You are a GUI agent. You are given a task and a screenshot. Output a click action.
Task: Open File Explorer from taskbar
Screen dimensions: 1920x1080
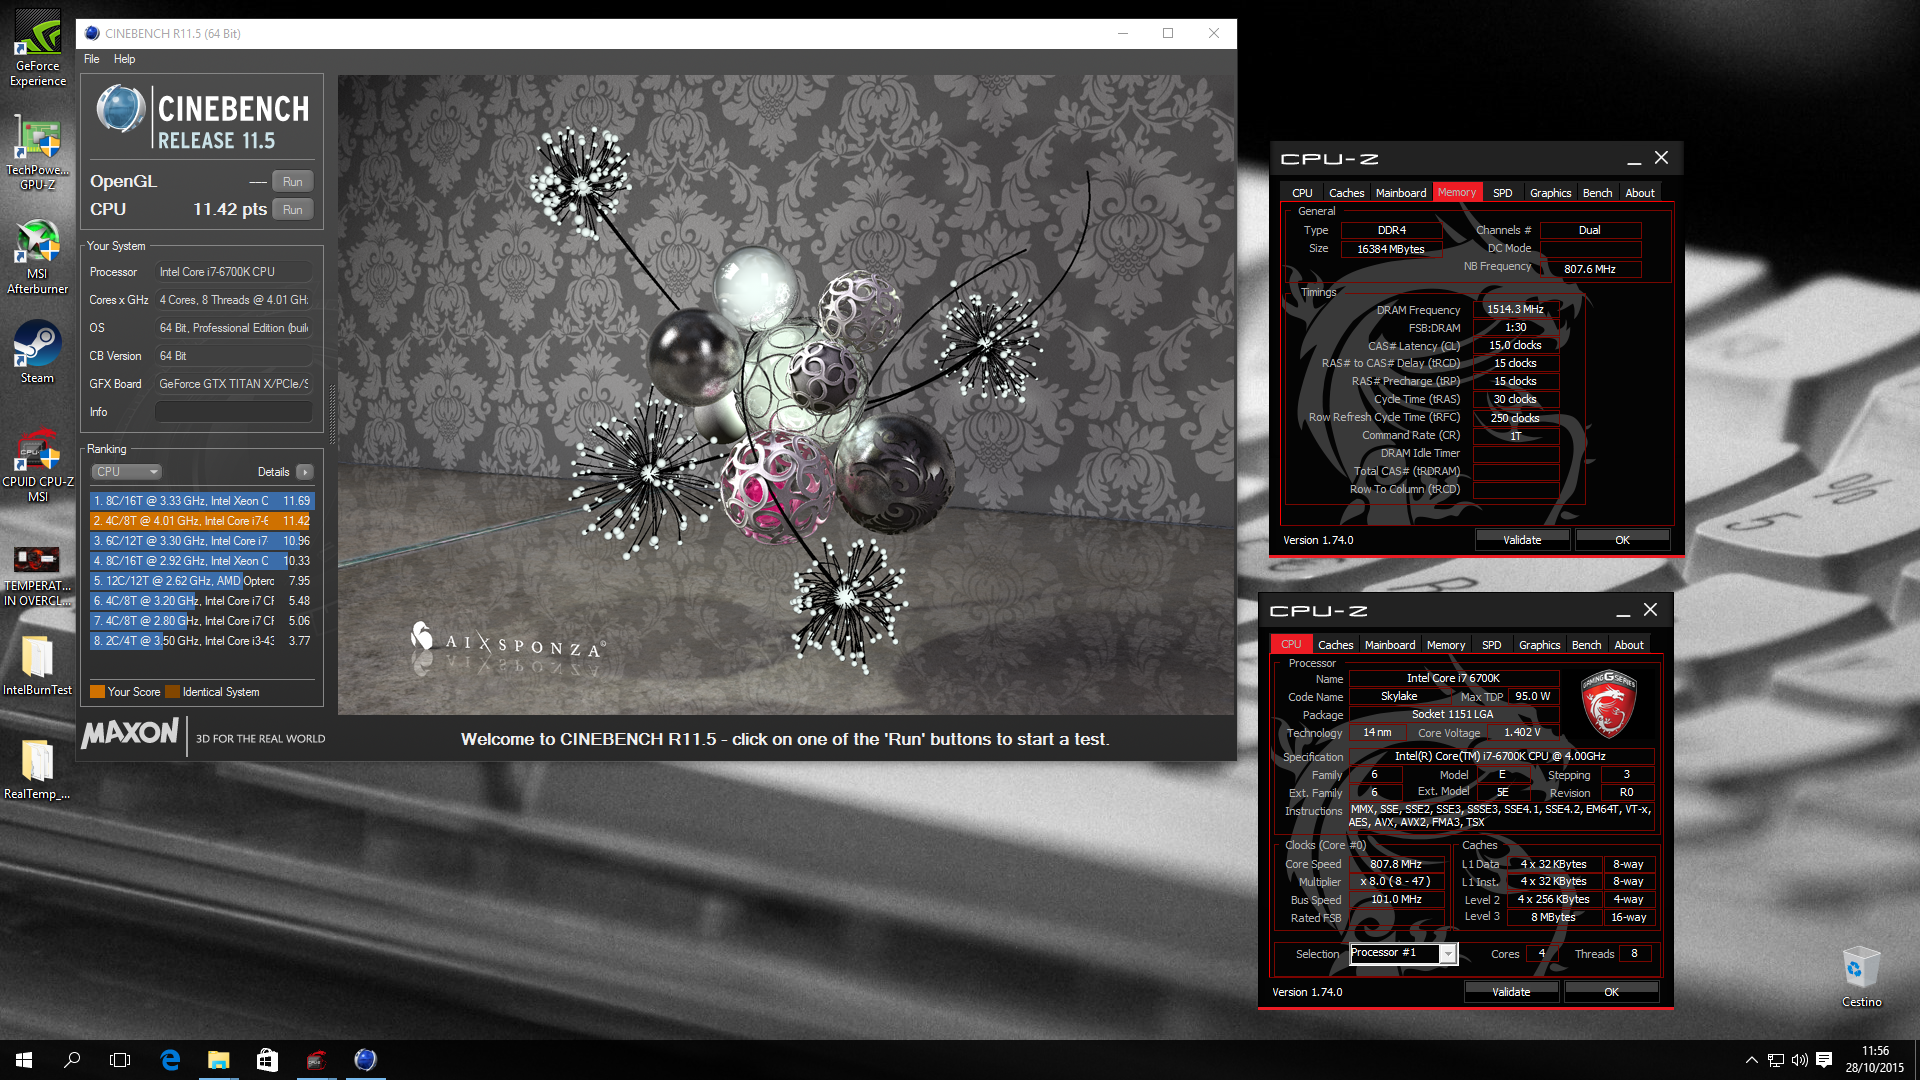[x=218, y=1060]
